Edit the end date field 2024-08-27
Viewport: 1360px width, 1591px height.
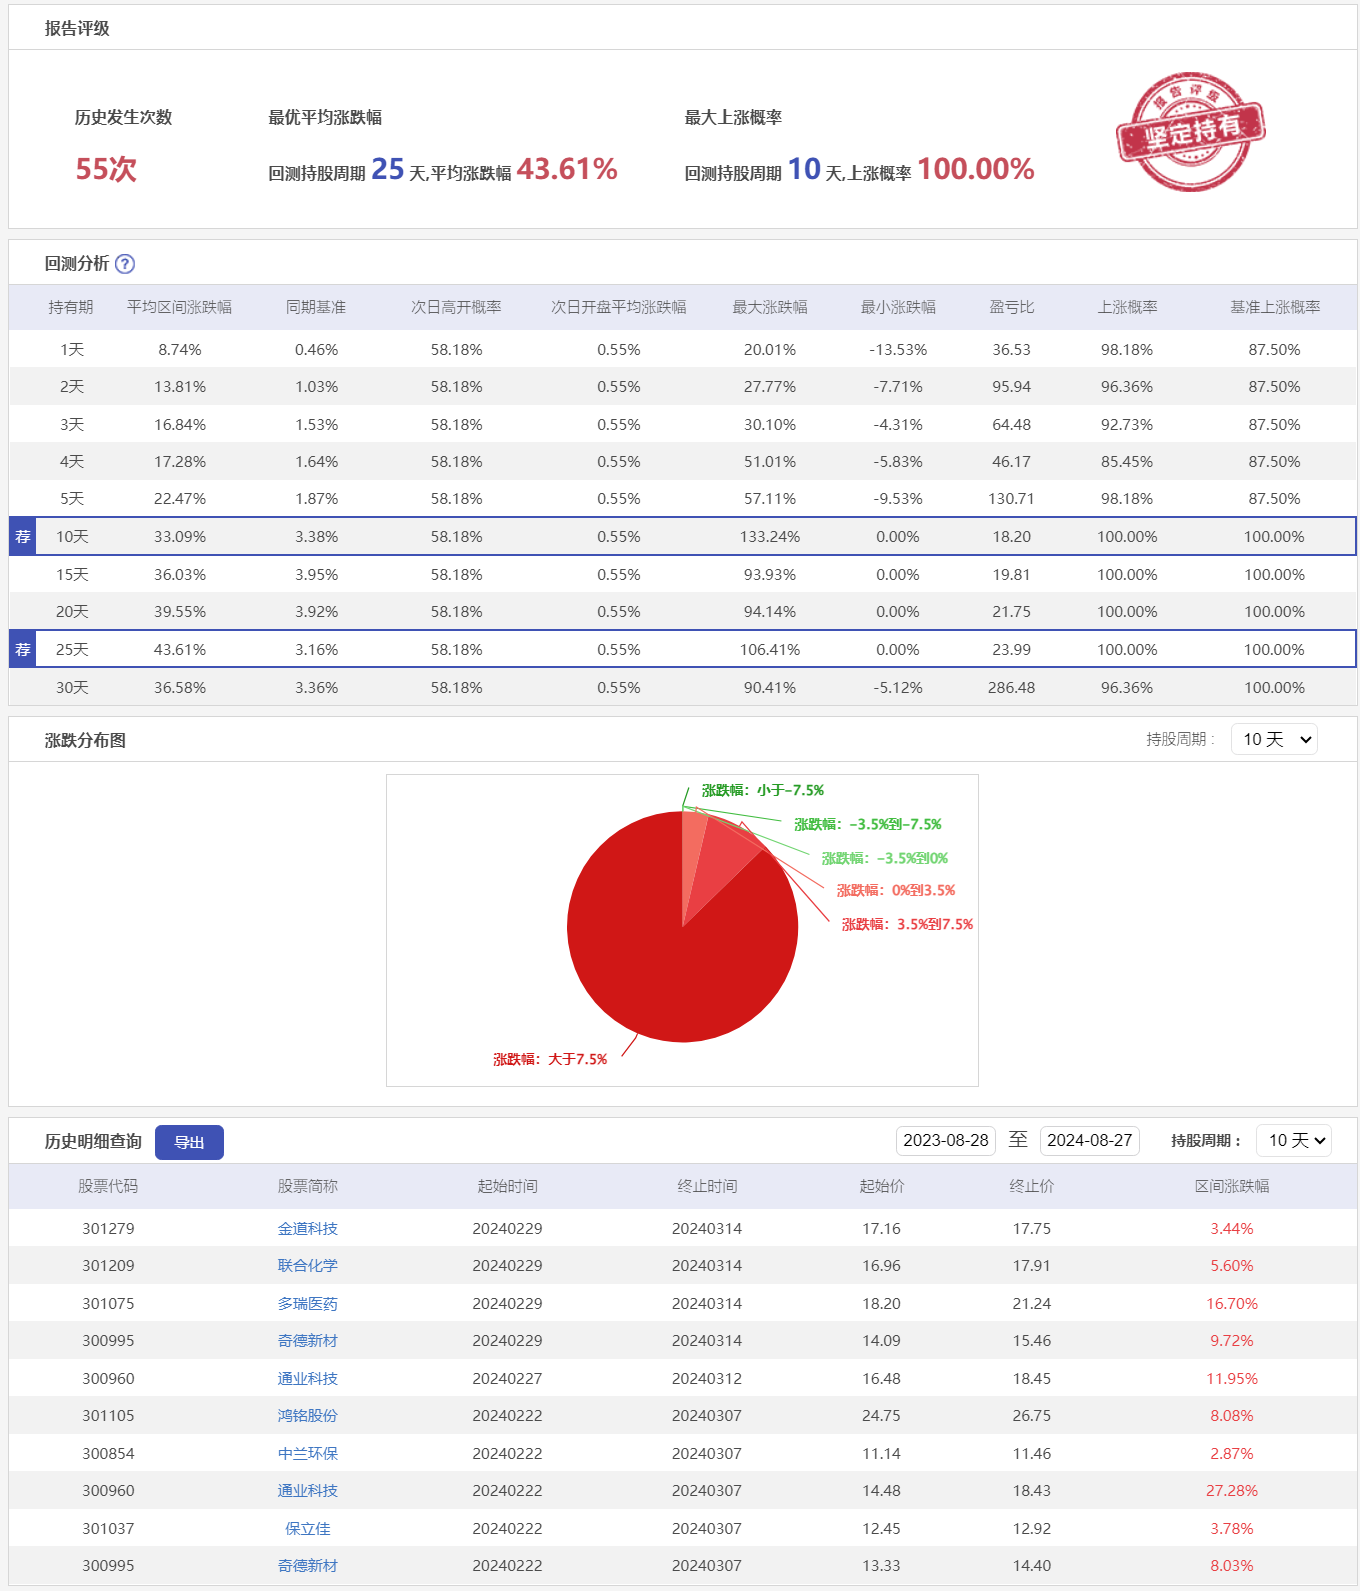(x=1090, y=1141)
